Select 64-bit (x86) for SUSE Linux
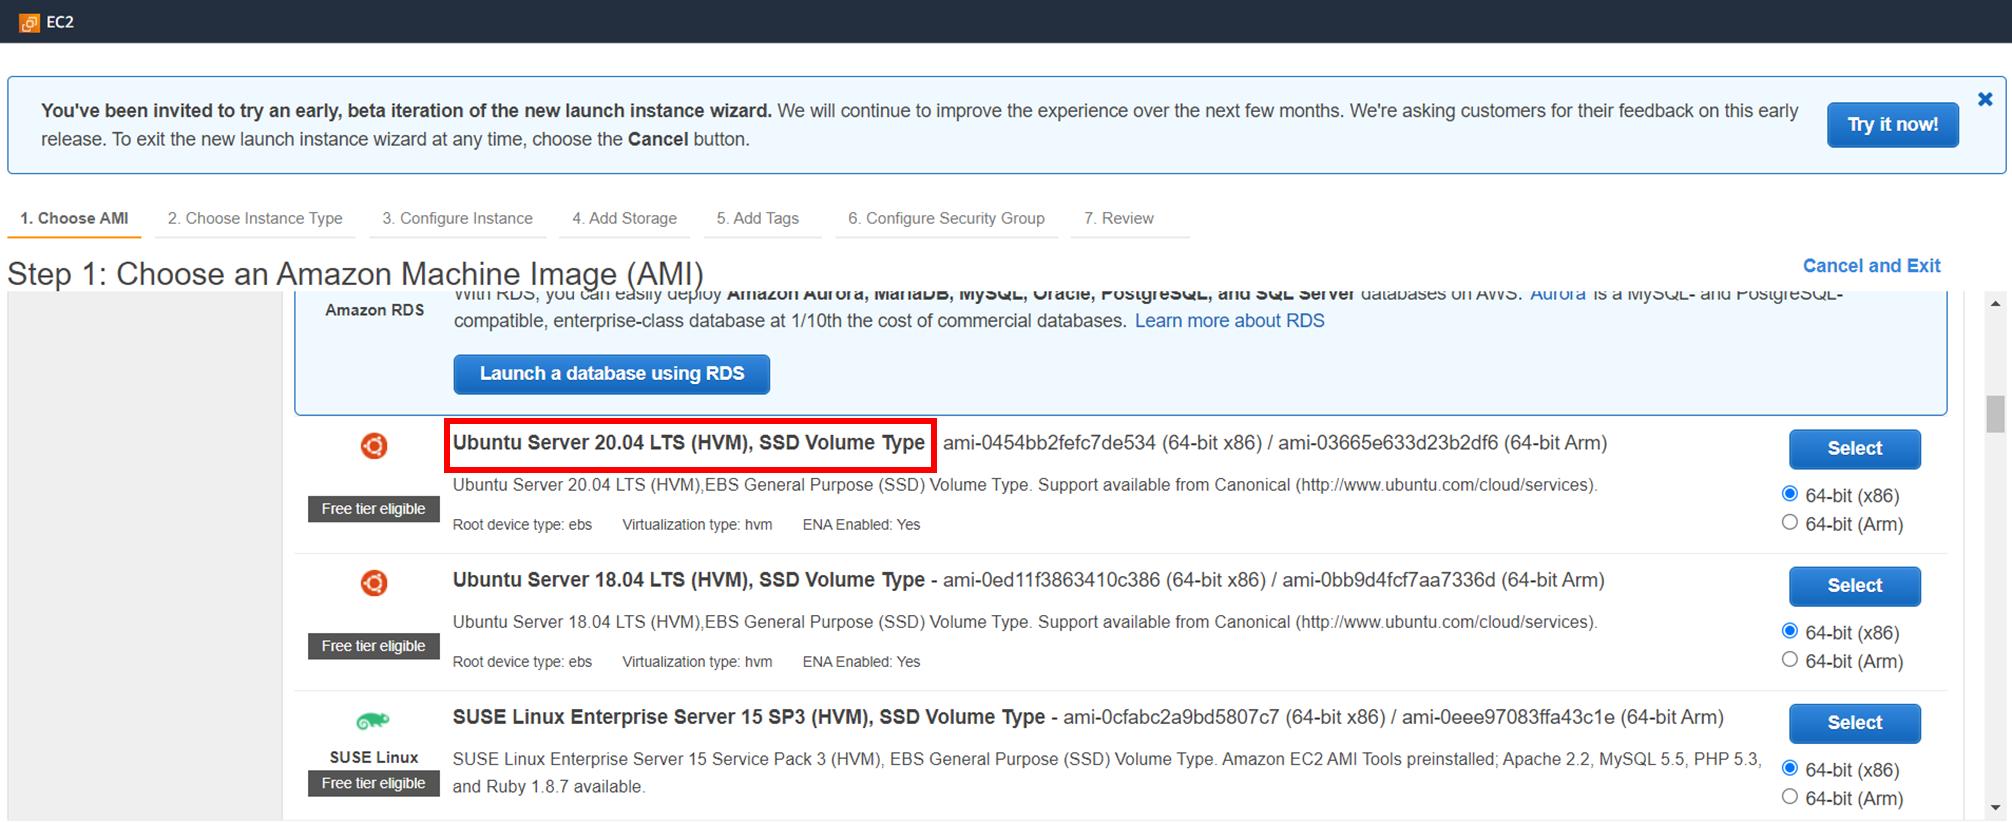This screenshot has width=2012, height=822. click(x=1790, y=768)
